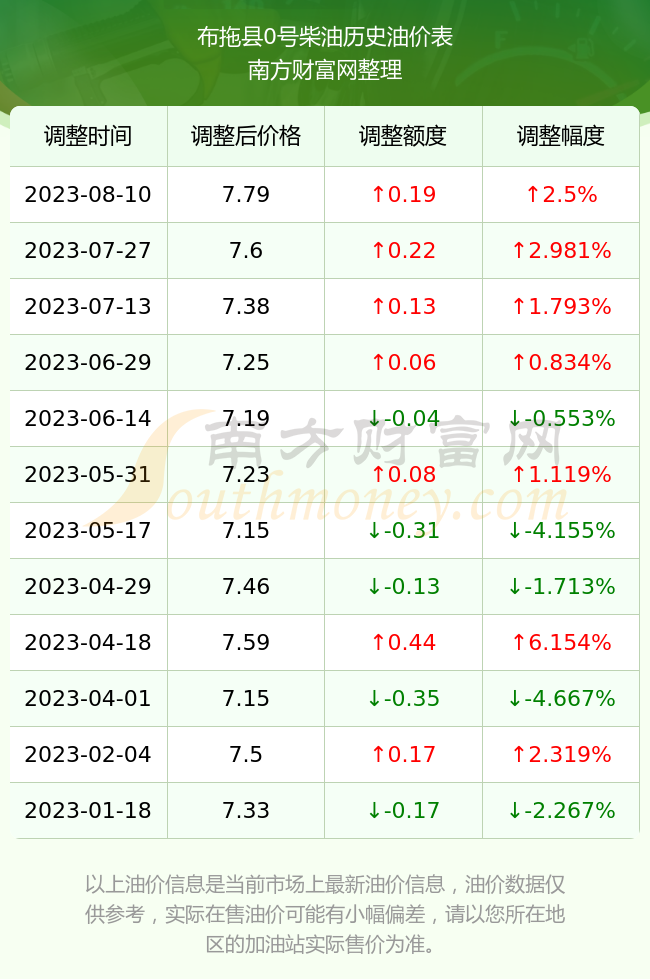650x980 pixels.
Task: Select the 2023-07-13 date cell
Action: point(88,306)
